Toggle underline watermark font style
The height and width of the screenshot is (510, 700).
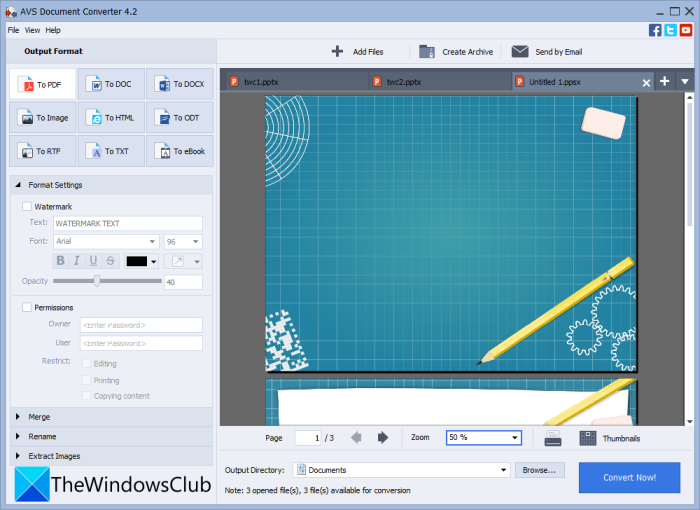click(93, 260)
